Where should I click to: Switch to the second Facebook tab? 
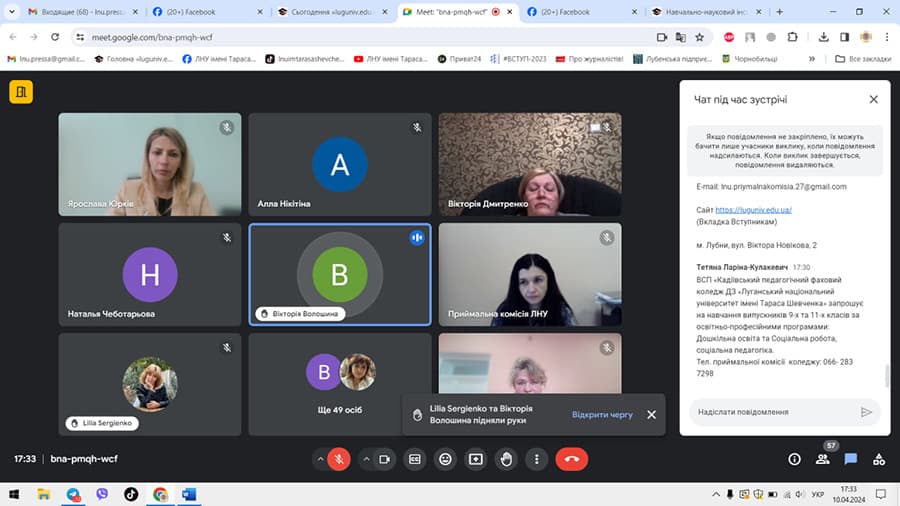click(x=580, y=11)
